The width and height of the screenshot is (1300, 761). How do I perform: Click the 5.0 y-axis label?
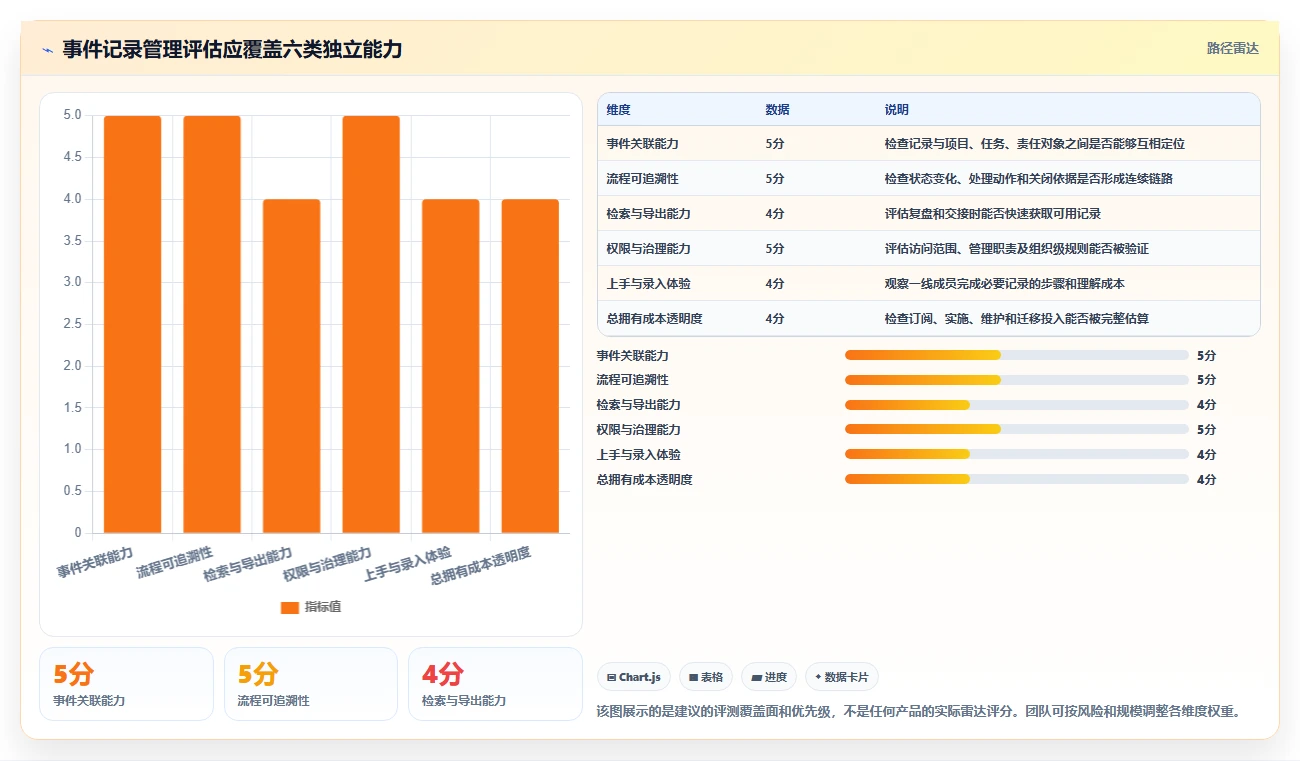pyautogui.click(x=72, y=115)
